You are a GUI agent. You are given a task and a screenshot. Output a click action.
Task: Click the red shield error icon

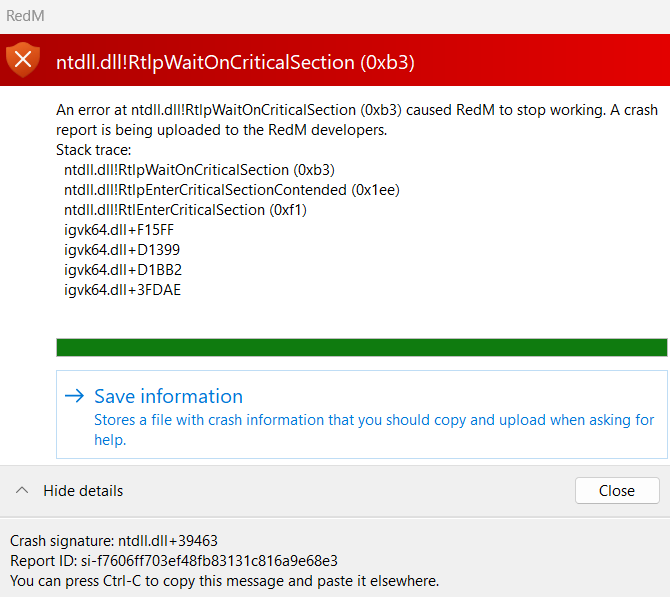click(23, 59)
